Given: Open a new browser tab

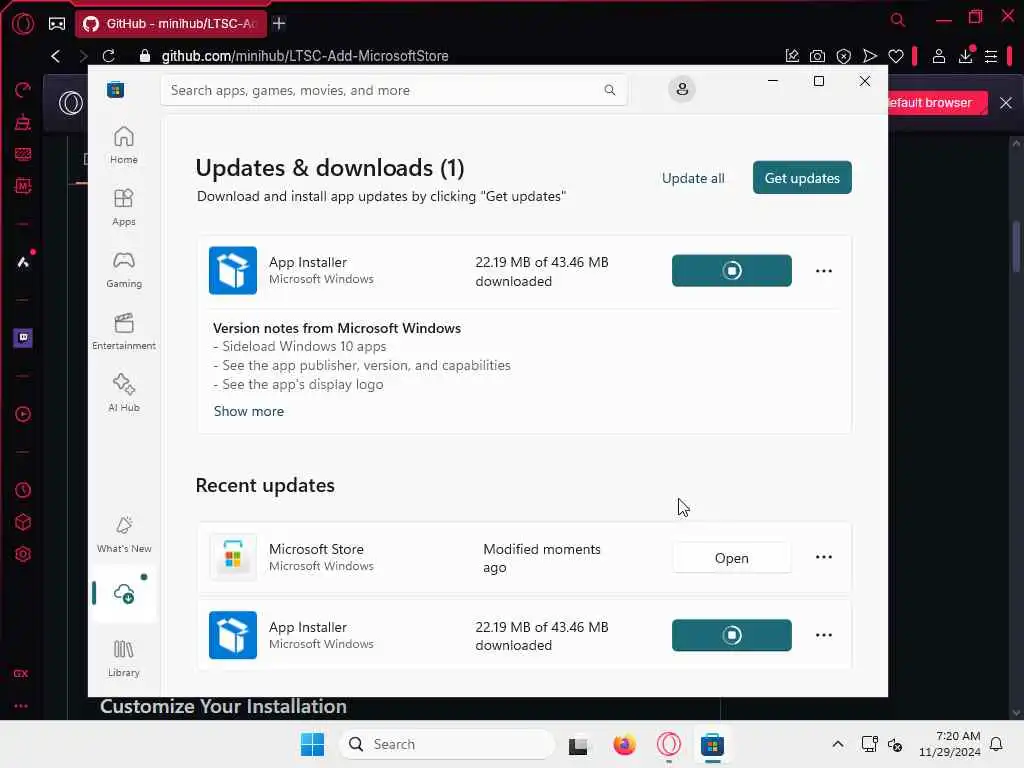Looking at the screenshot, I should [279, 24].
